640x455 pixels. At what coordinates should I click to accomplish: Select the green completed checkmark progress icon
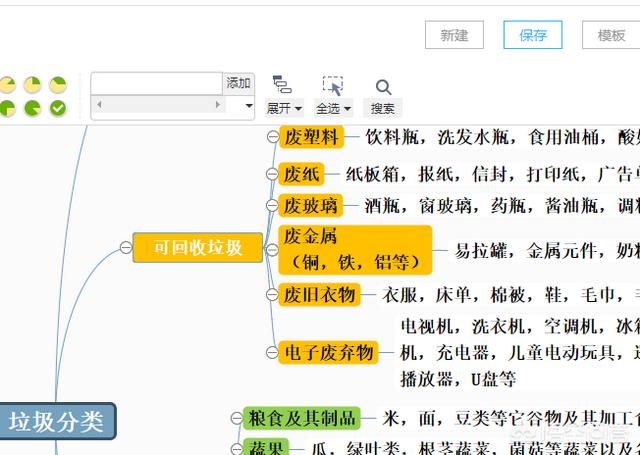tap(58, 108)
